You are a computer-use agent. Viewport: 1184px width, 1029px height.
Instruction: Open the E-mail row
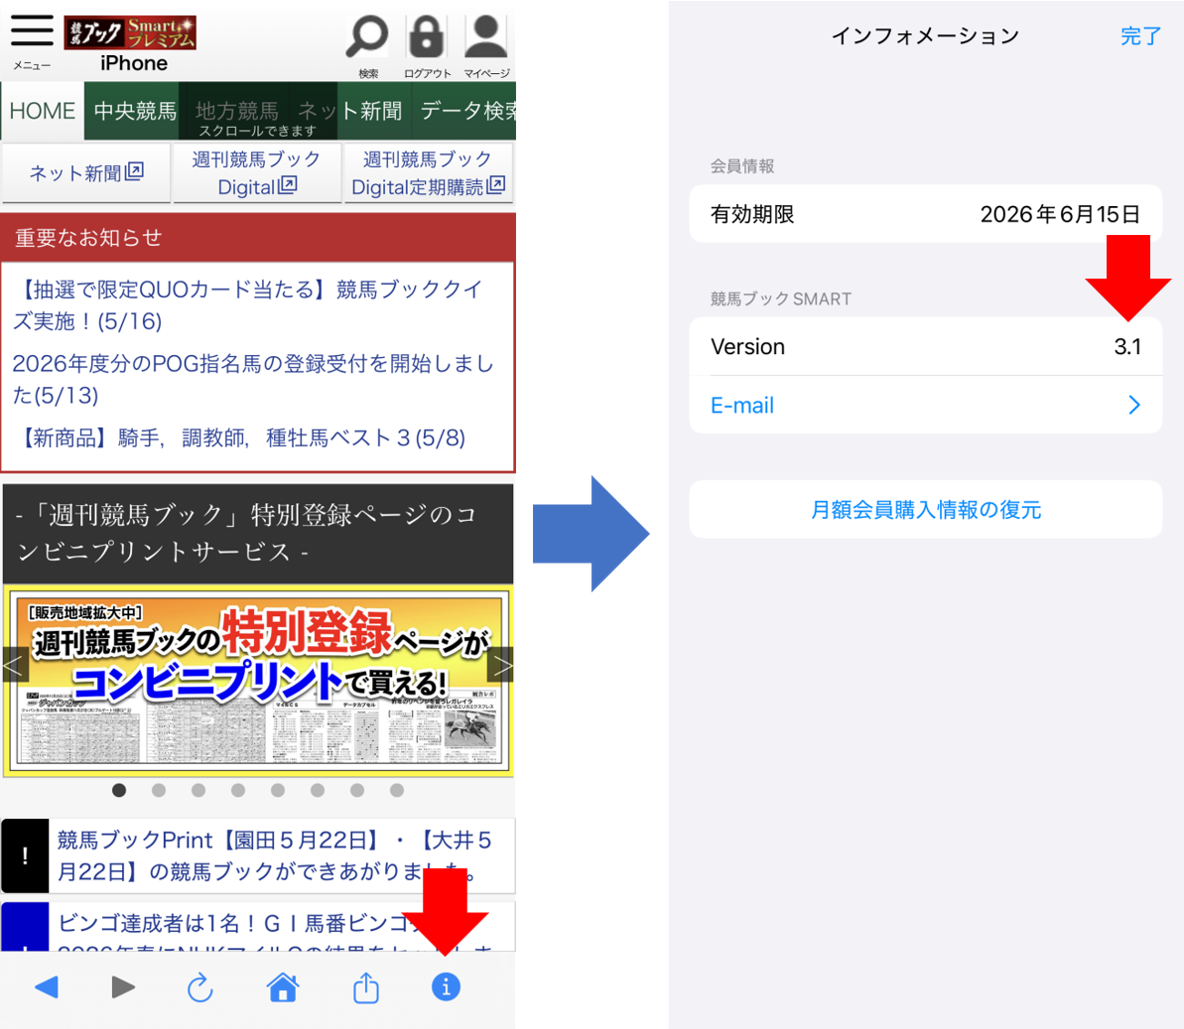click(x=925, y=405)
